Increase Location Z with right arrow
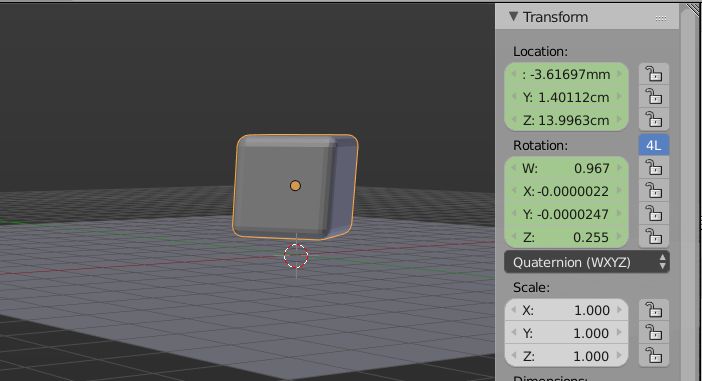 pyautogui.click(x=620, y=119)
